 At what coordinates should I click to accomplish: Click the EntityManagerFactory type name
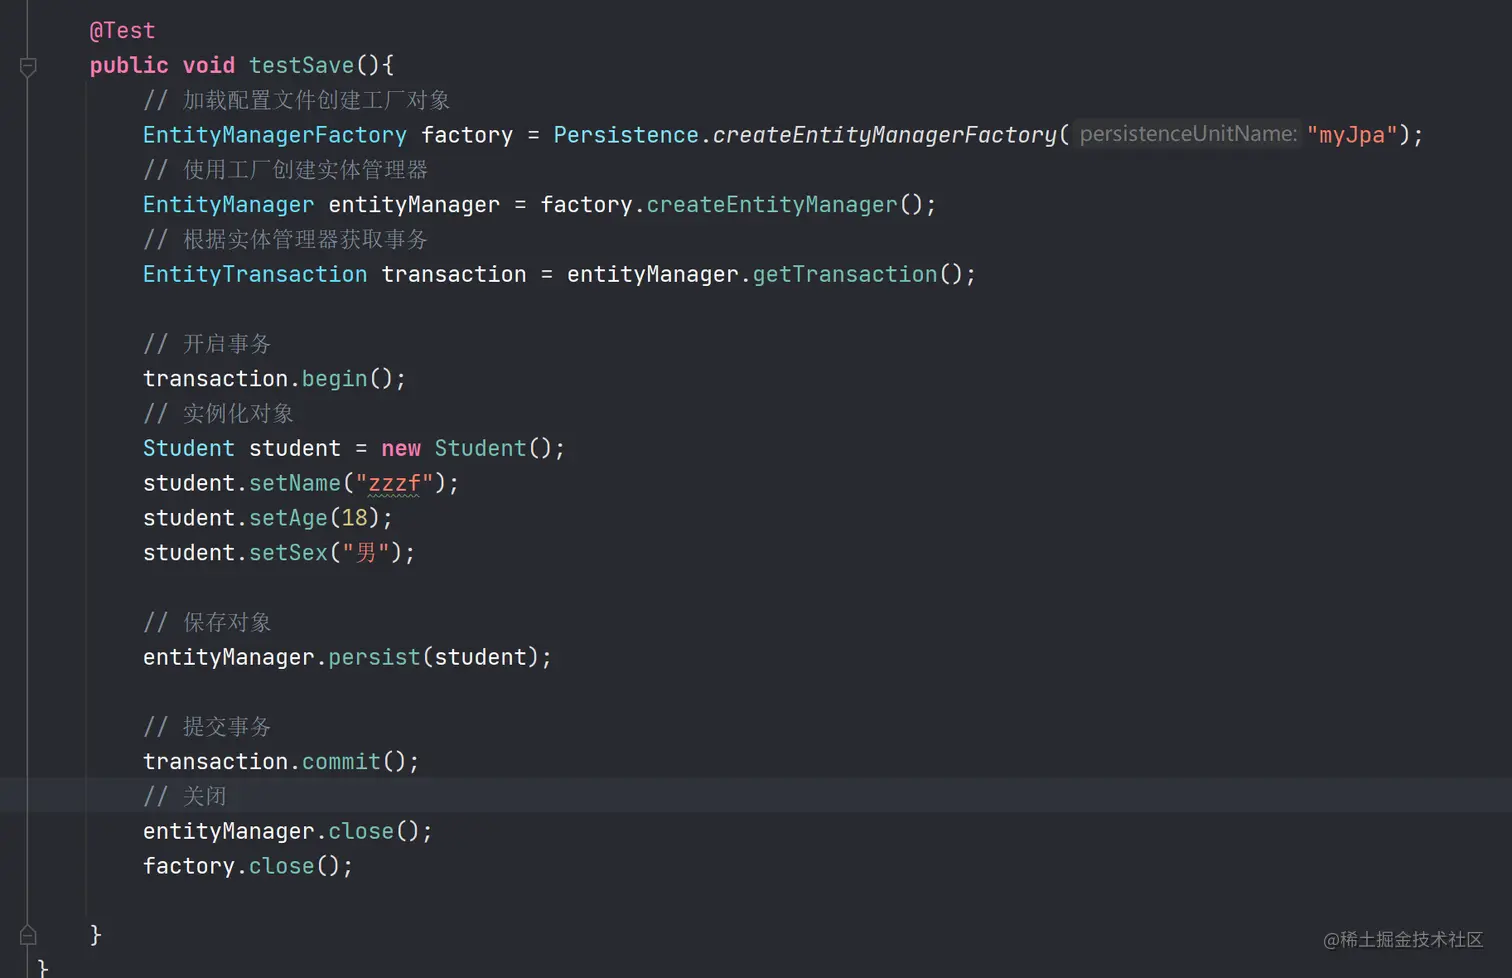[x=275, y=135]
